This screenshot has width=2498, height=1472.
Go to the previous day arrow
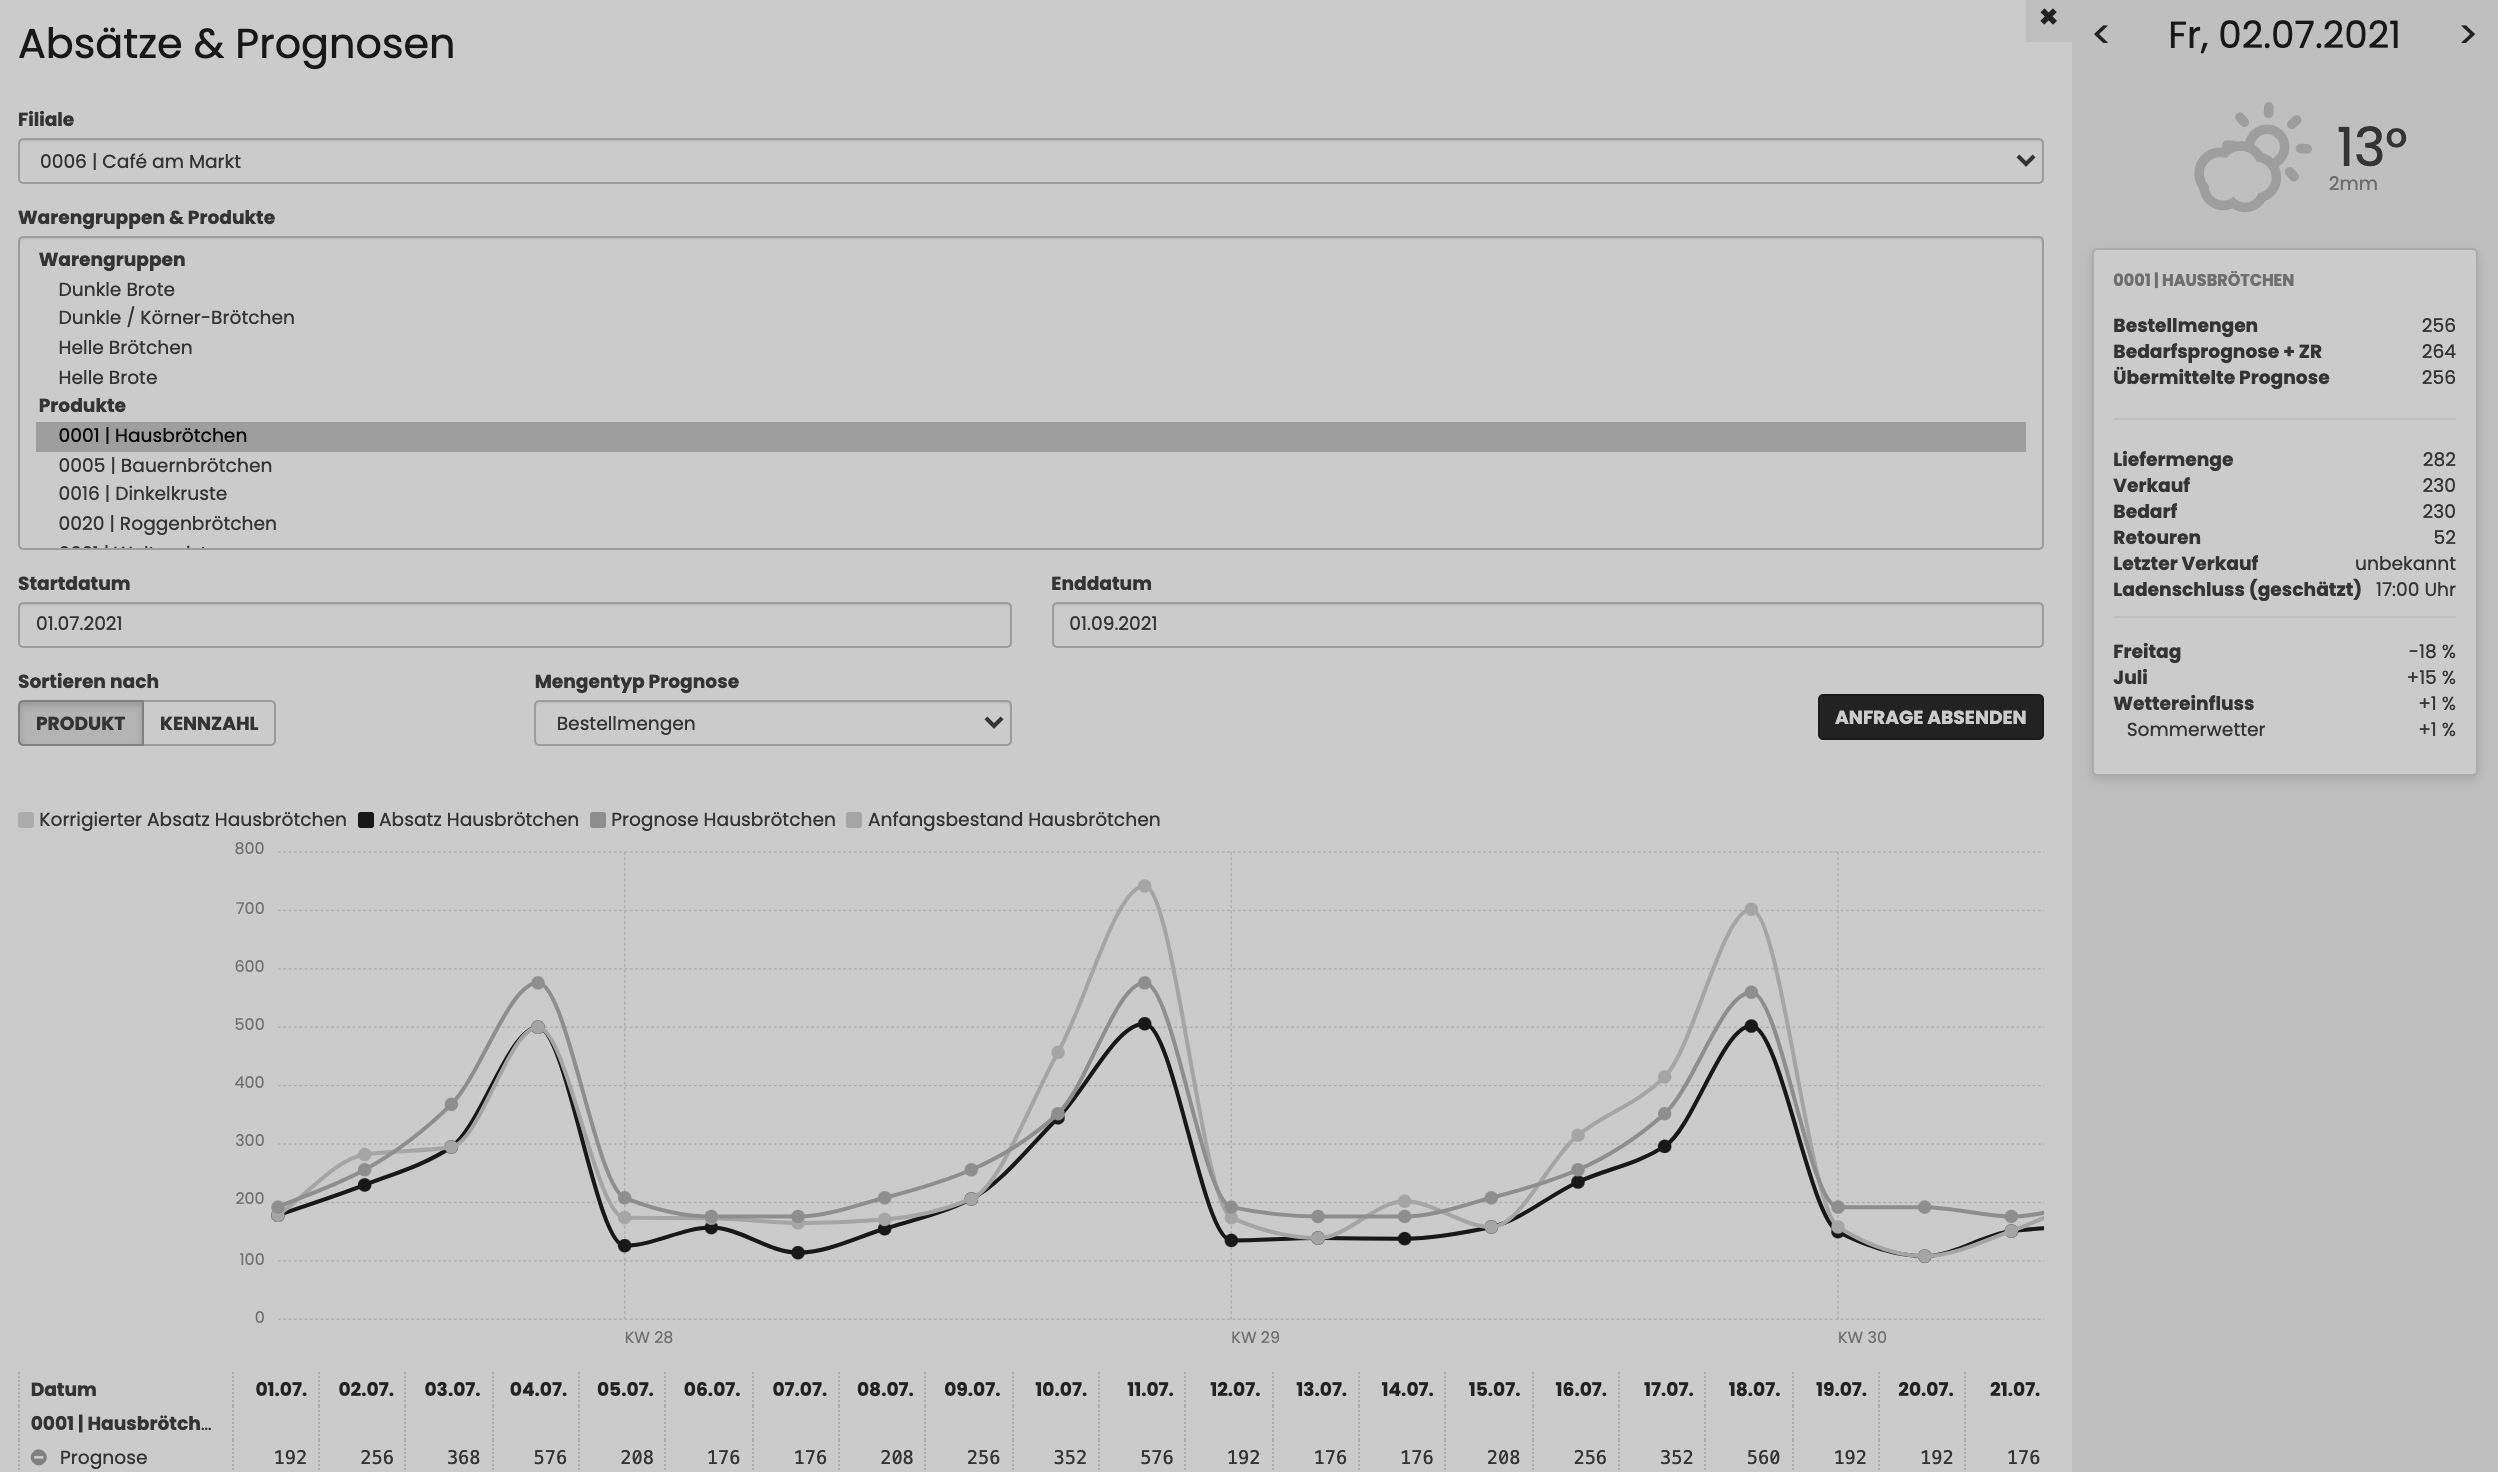coord(2101,35)
